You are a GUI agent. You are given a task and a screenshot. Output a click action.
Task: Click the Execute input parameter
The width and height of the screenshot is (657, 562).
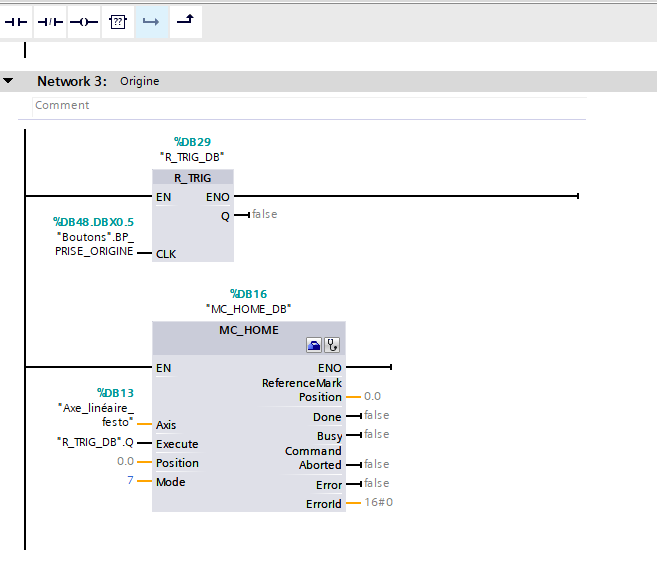pos(177,444)
